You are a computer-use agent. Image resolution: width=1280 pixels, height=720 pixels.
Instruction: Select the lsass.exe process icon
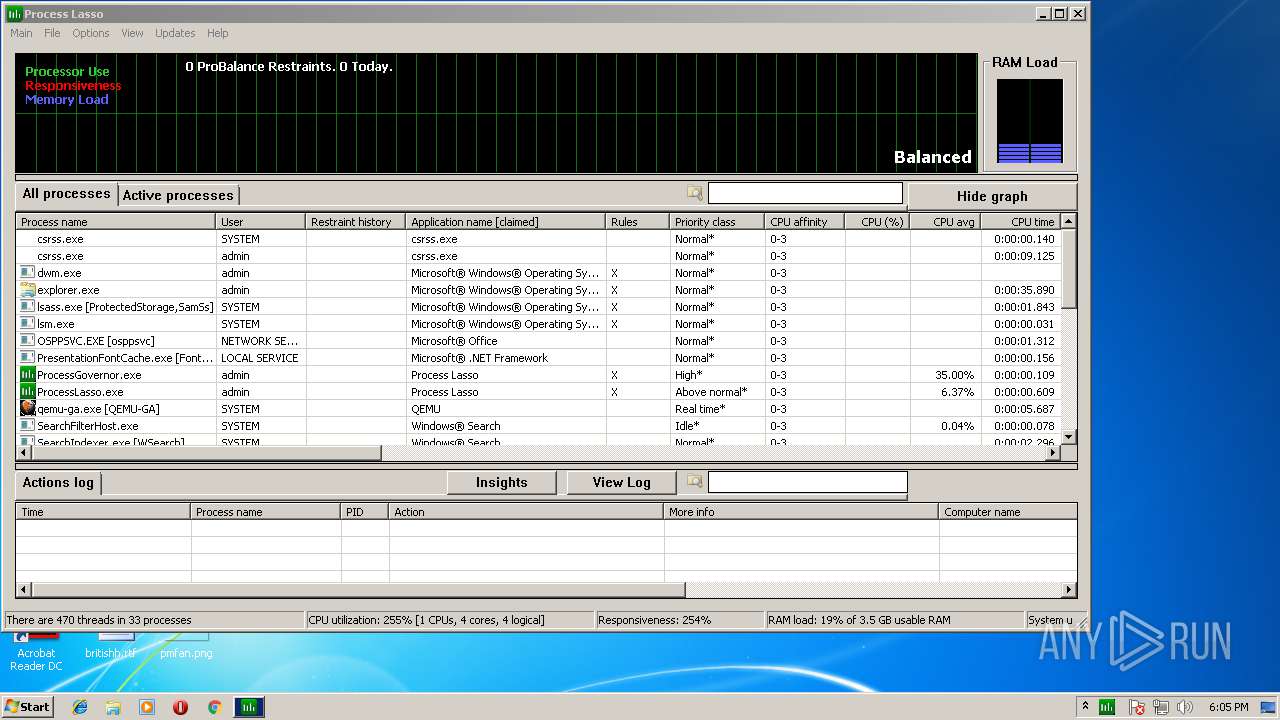click(x=27, y=307)
